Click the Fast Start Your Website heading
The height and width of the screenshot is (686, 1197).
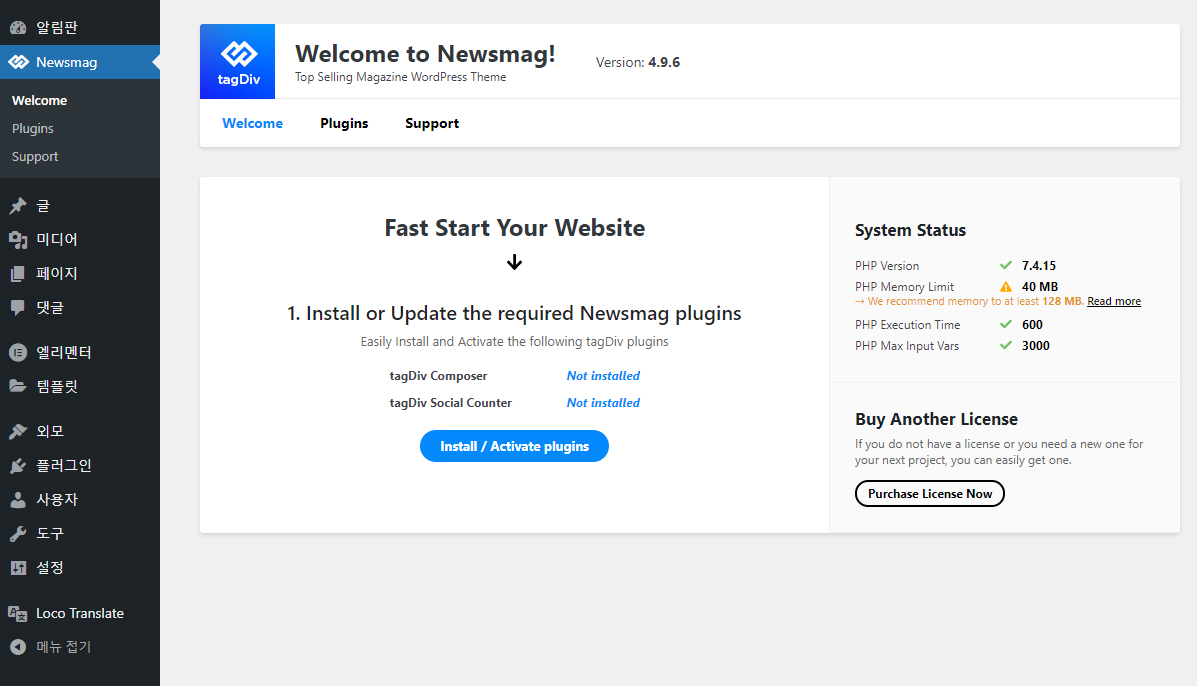click(515, 227)
